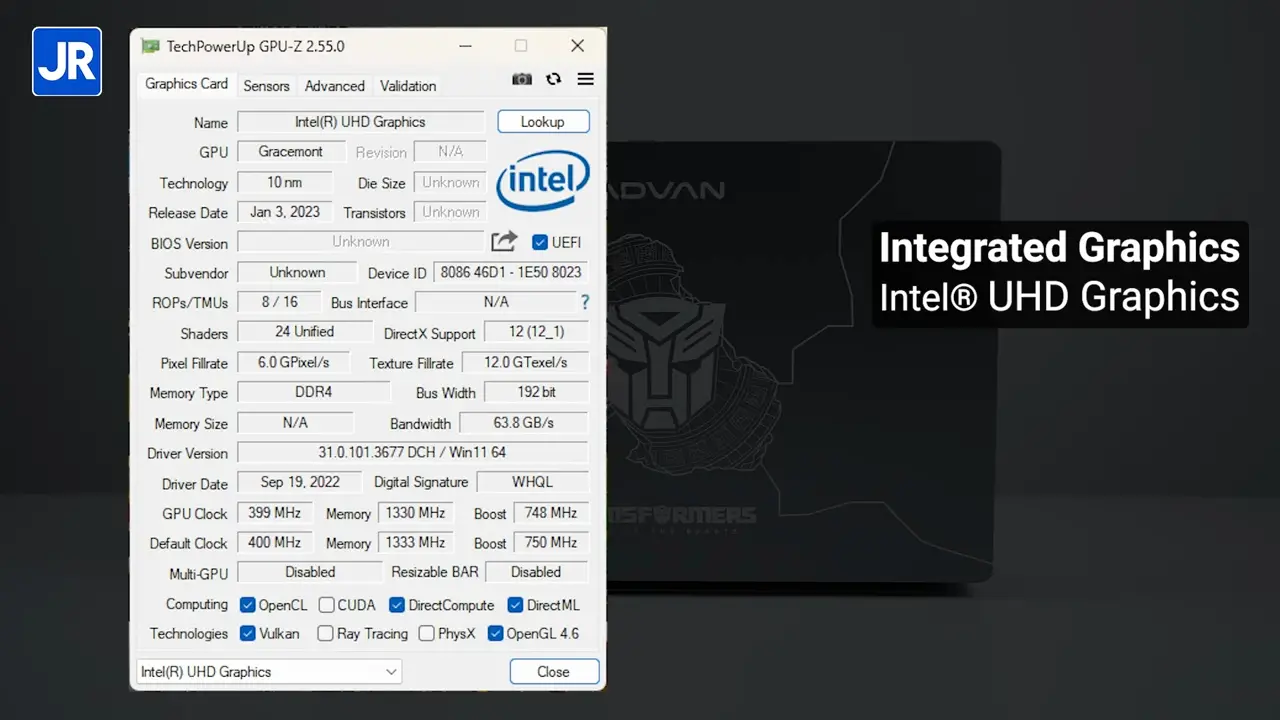Click the Boost 748 MHz value
This screenshot has height=720, width=1280.
coord(551,512)
